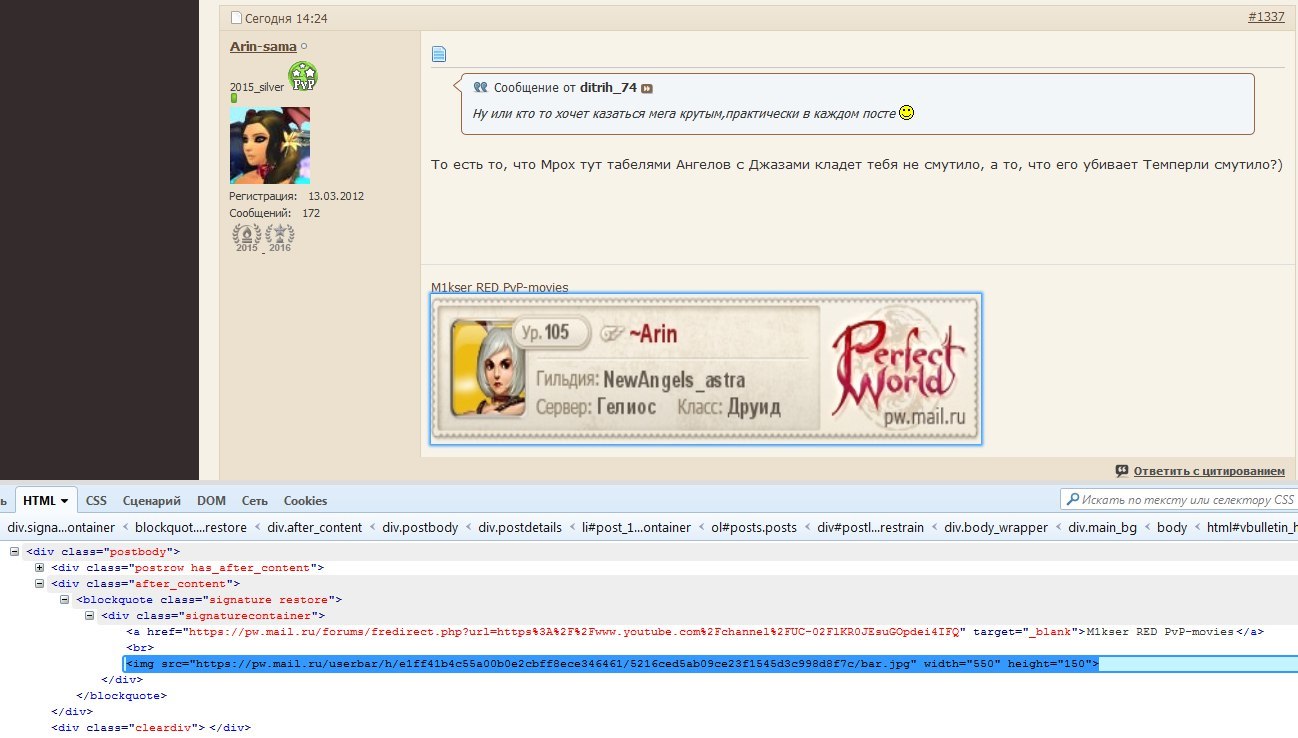Click the search magnifier icon in Firebug

coord(1073,500)
